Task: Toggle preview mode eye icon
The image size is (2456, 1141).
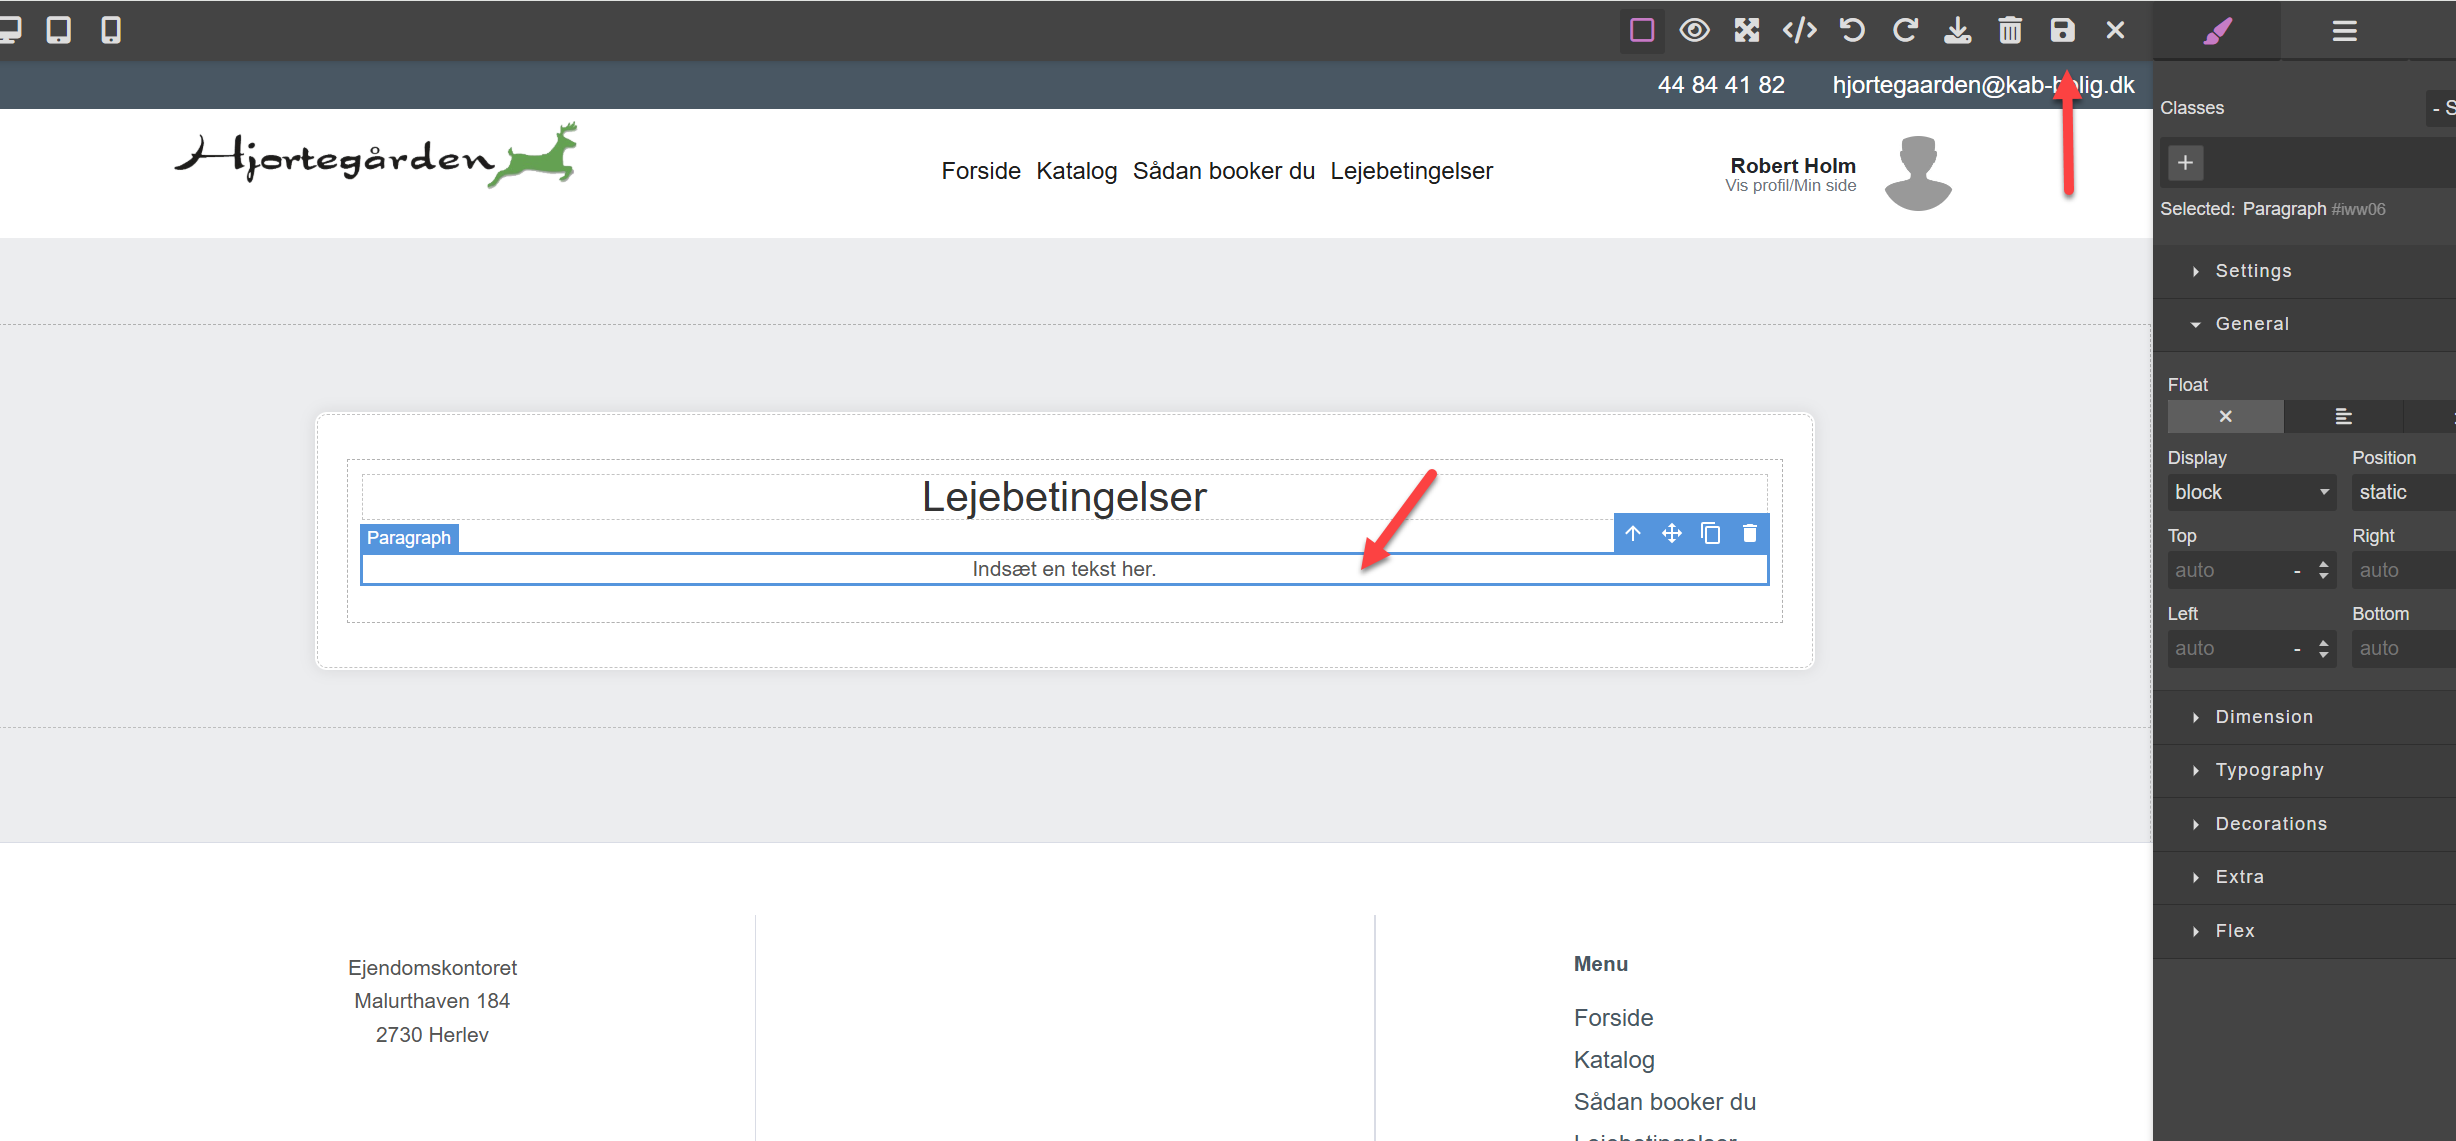Action: [x=1694, y=30]
